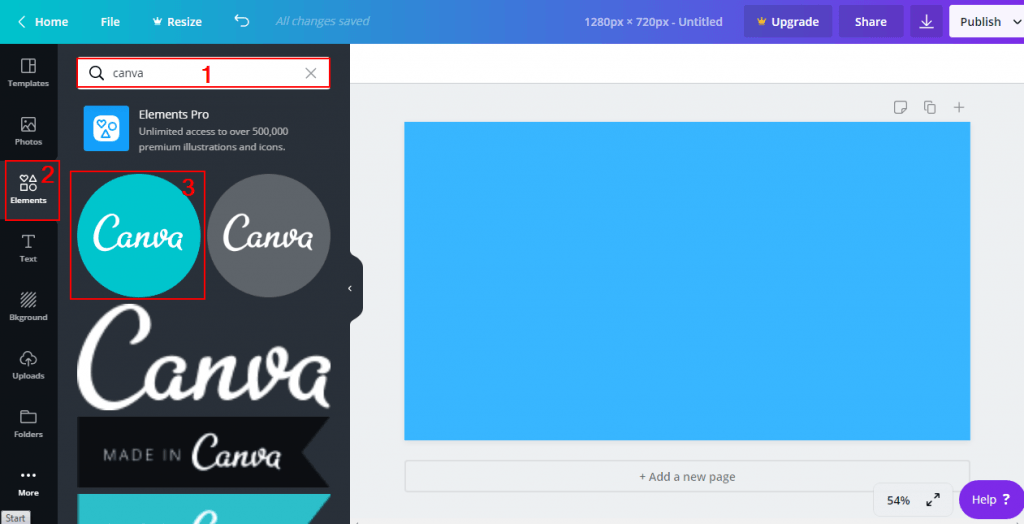This screenshot has height=524, width=1024.
Task: Click the search input field containing canva
Action: (203, 73)
